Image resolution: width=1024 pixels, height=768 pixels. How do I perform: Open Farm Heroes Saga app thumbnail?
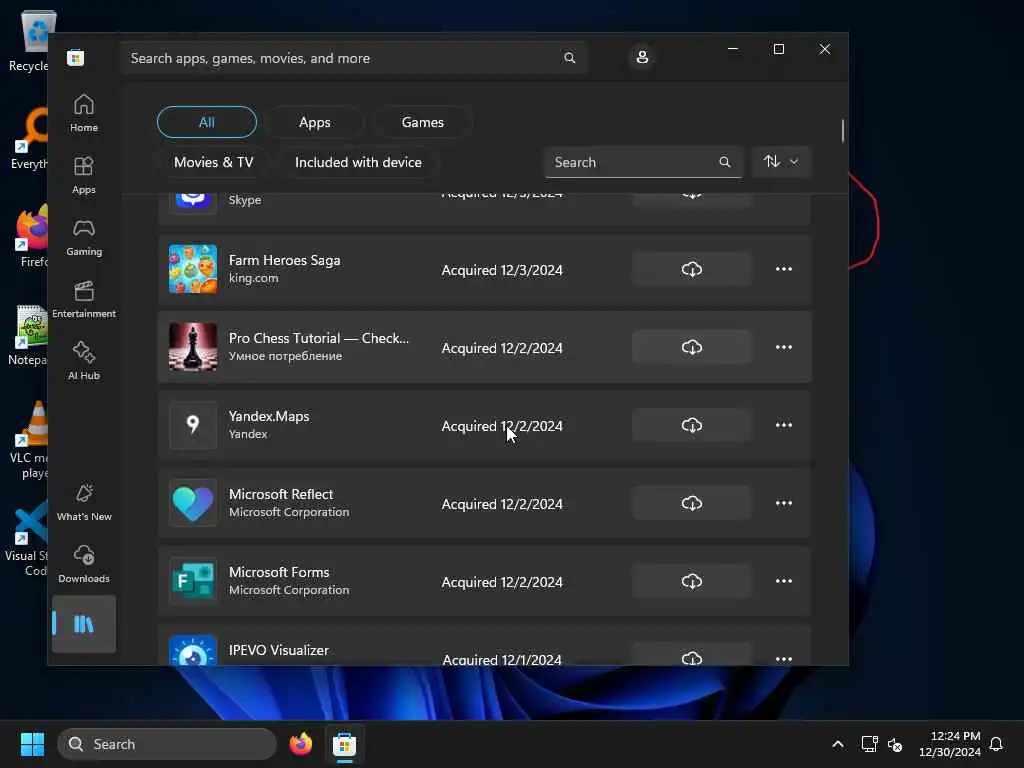click(x=193, y=269)
